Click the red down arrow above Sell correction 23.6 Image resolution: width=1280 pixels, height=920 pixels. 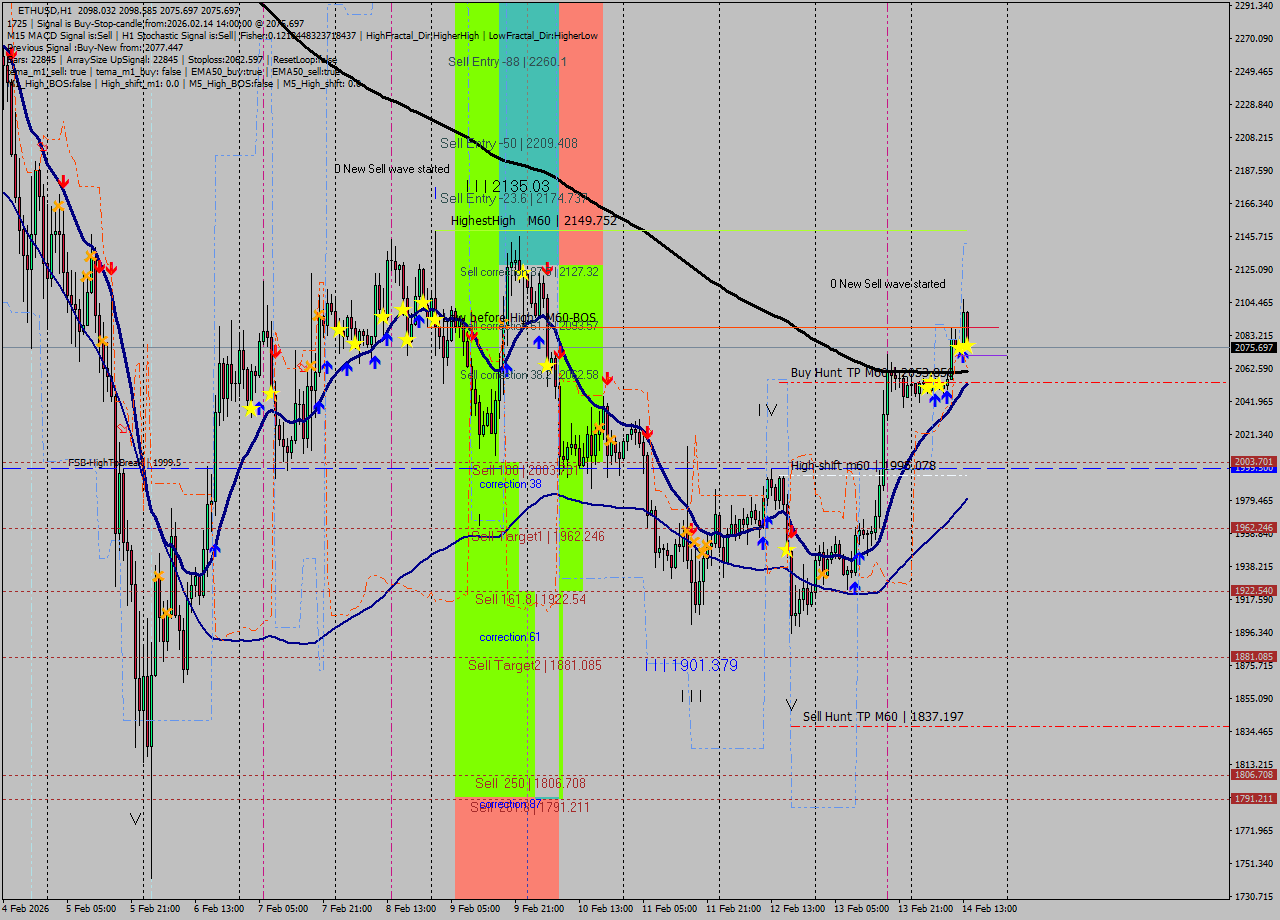pos(547,266)
